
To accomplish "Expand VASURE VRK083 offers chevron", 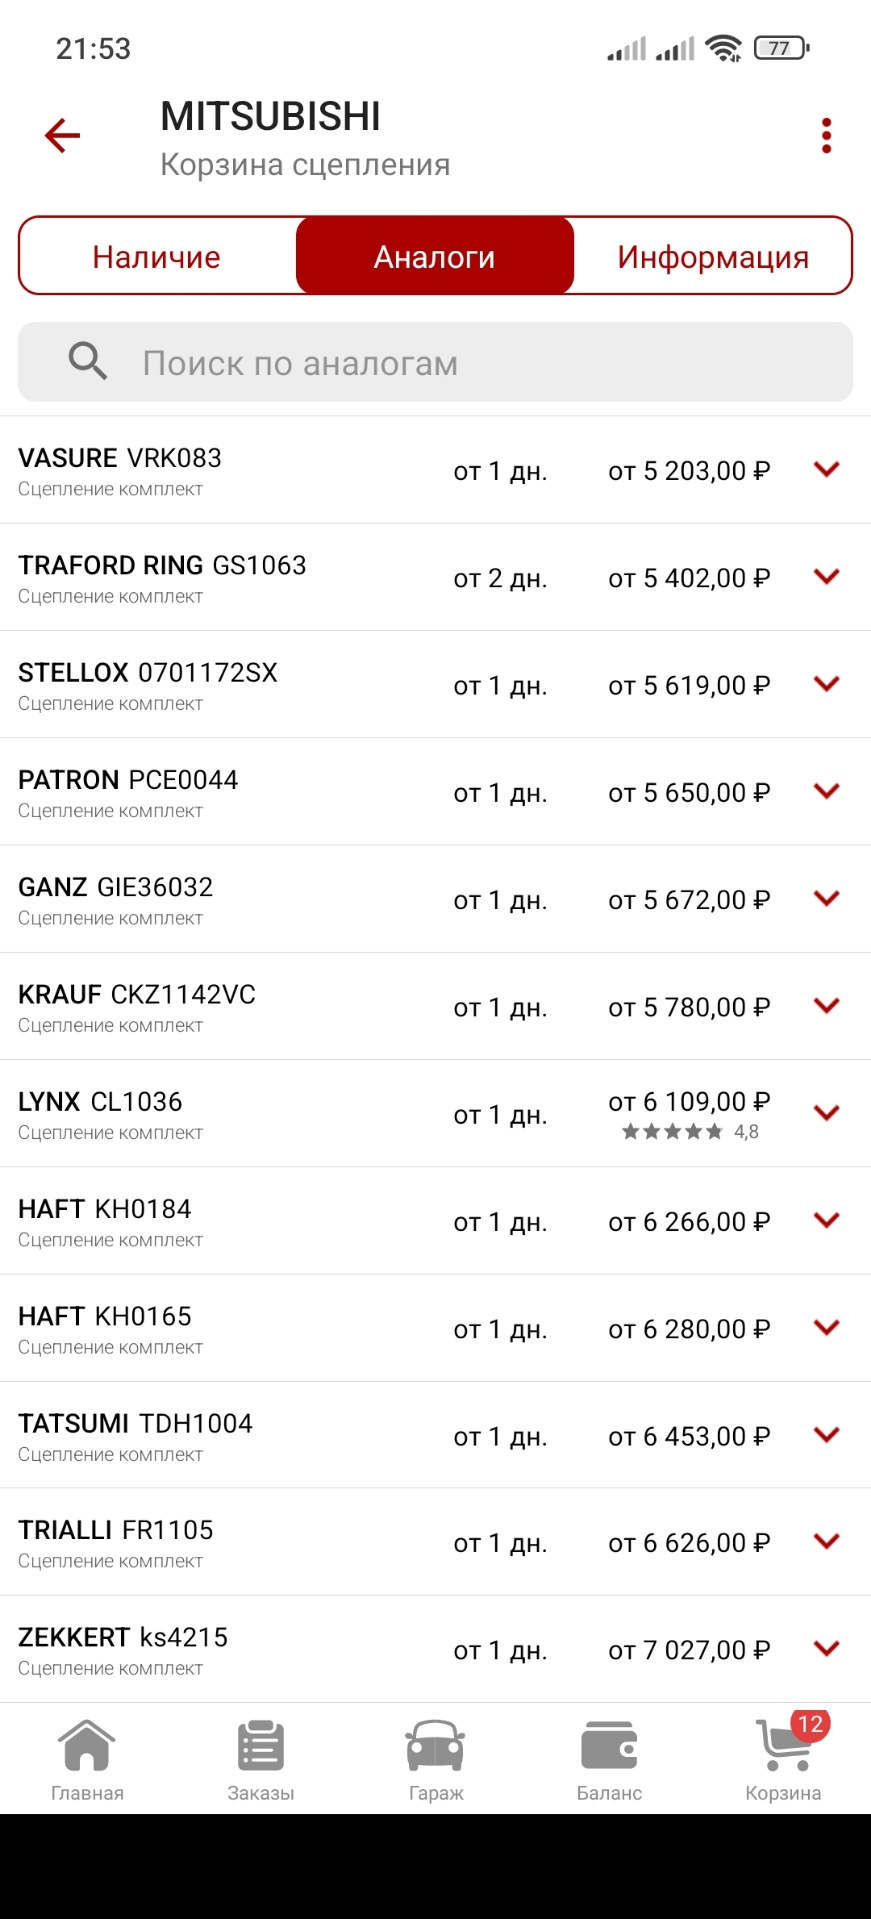I will tap(826, 469).
